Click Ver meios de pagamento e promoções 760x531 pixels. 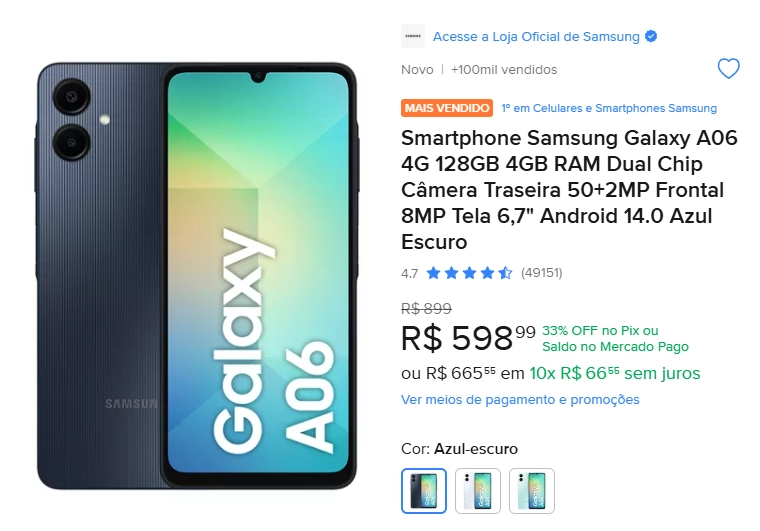point(520,400)
